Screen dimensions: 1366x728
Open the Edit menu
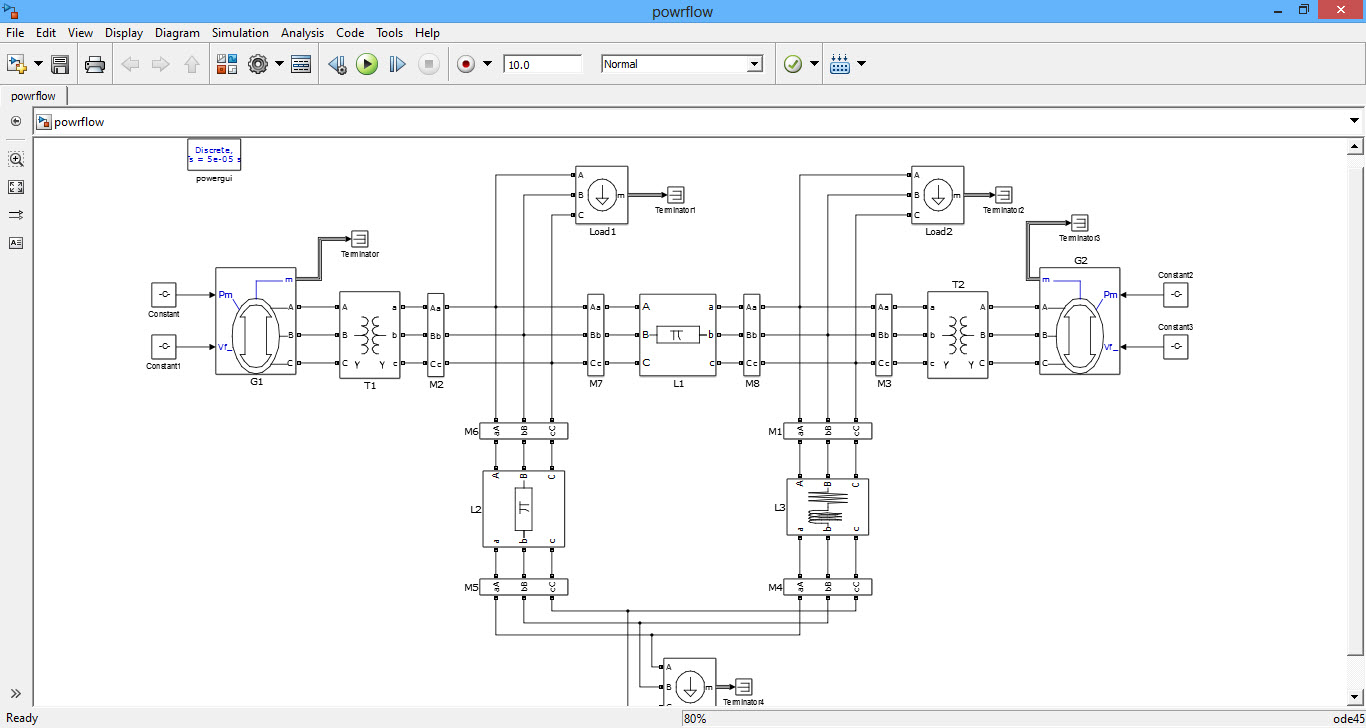(x=46, y=33)
